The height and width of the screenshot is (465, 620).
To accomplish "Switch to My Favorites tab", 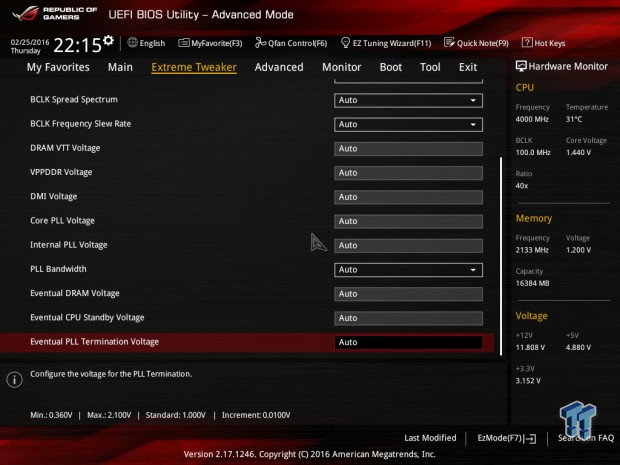I will tap(58, 67).
